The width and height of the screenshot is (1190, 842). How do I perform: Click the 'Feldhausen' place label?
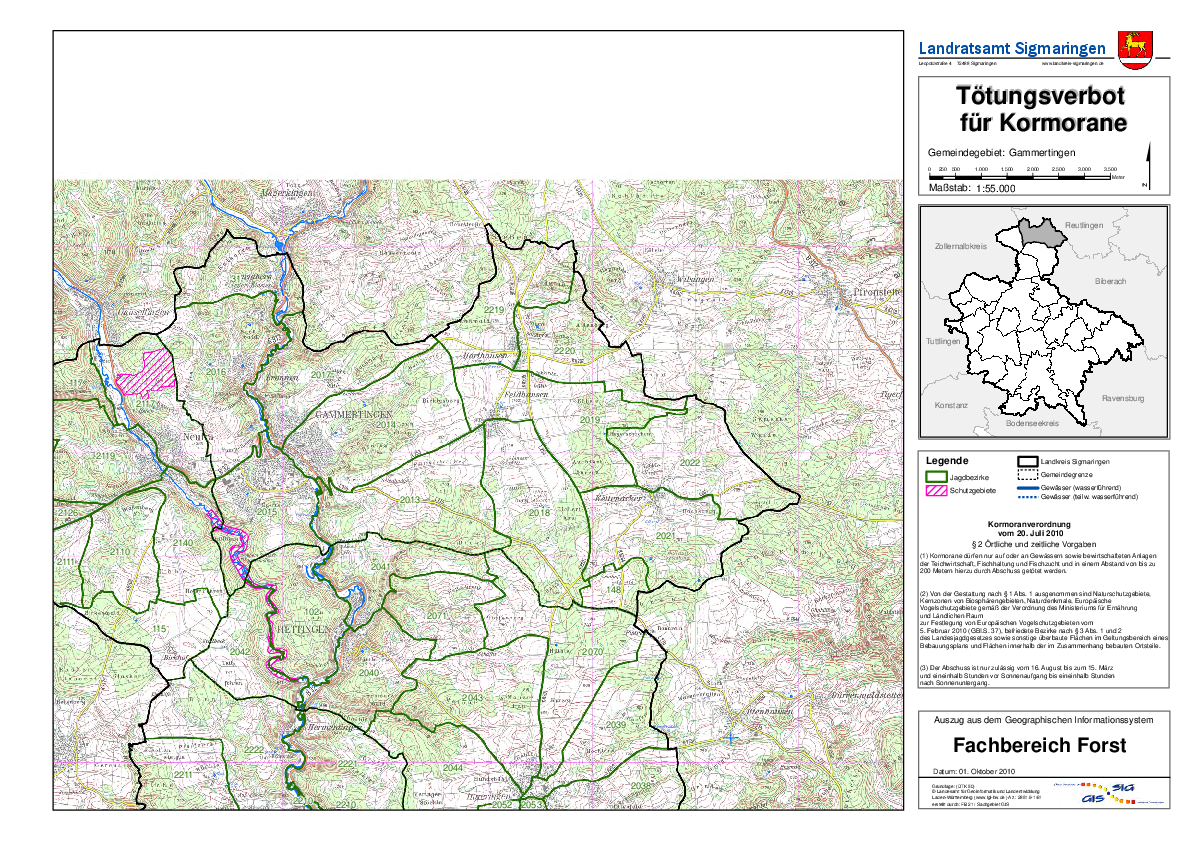pos(527,395)
